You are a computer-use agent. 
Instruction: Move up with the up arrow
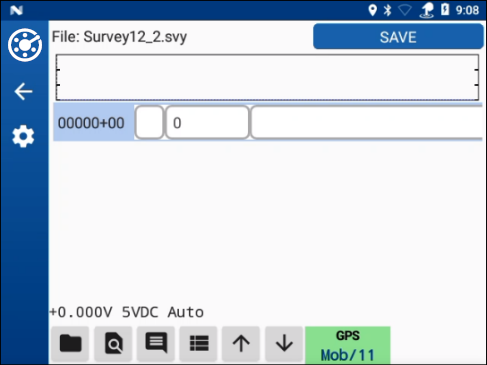(x=241, y=344)
